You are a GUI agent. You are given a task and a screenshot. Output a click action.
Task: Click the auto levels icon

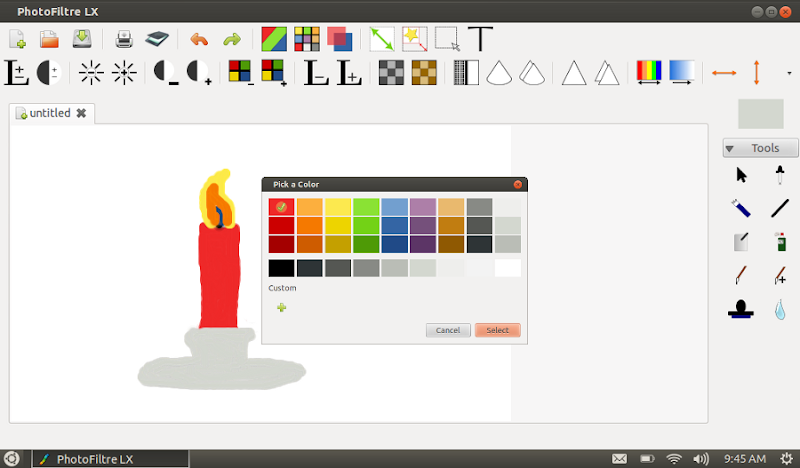[x=16, y=72]
